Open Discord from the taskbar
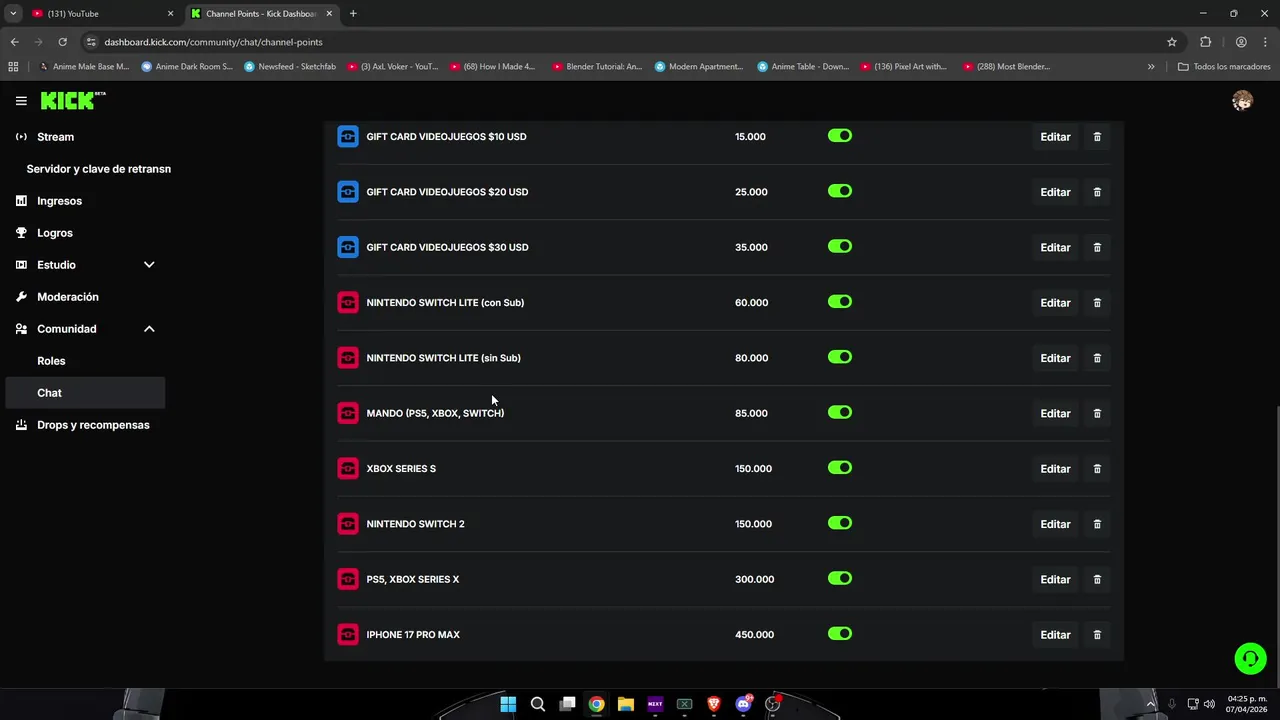Image resolution: width=1280 pixels, height=720 pixels. (x=743, y=704)
